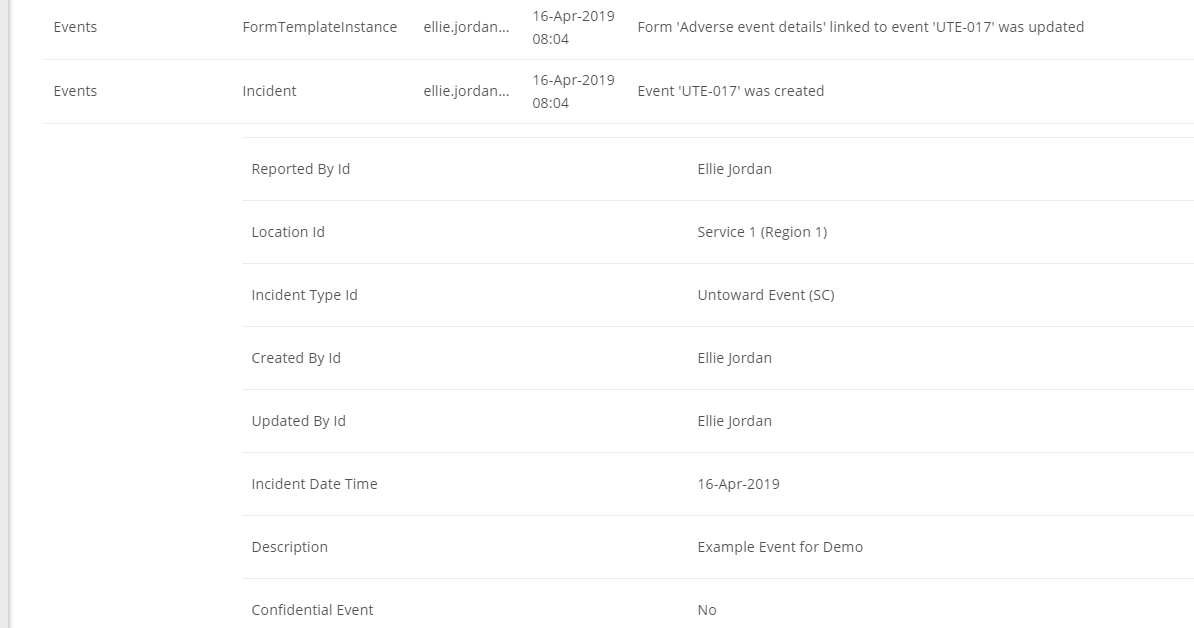The width and height of the screenshot is (1194, 628).
Task: Click the Incident Type Id label
Action: point(305,295)
